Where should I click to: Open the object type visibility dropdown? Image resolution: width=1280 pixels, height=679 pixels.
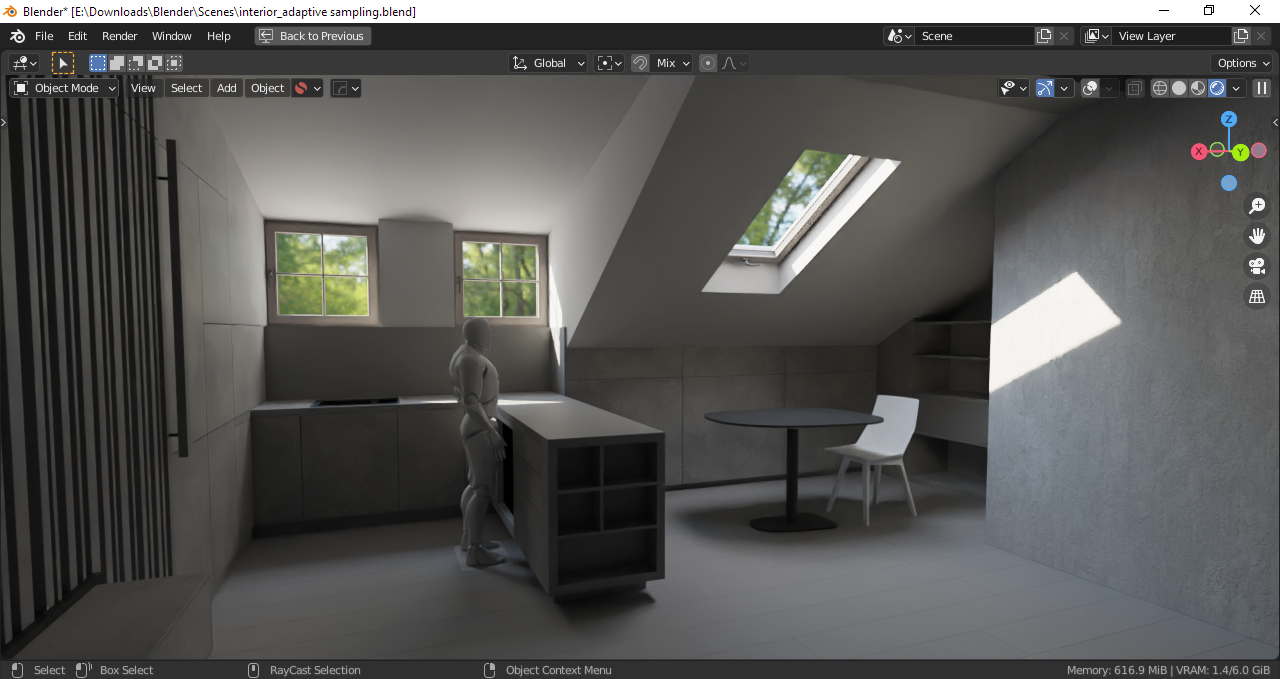tap(1013, 88)
